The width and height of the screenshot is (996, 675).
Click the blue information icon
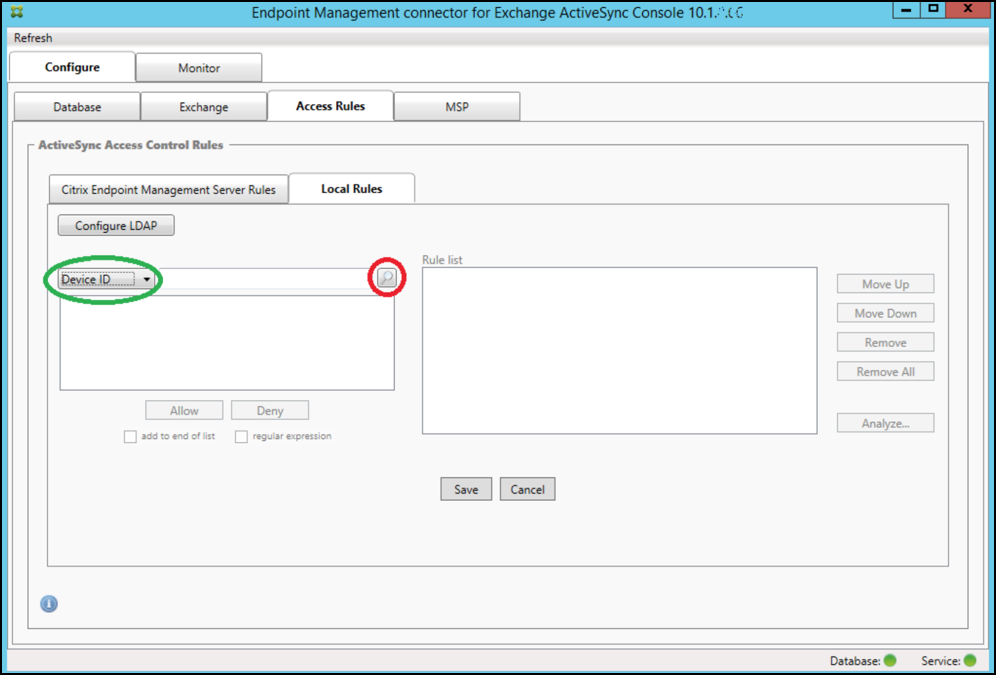(x=49, y=604)
